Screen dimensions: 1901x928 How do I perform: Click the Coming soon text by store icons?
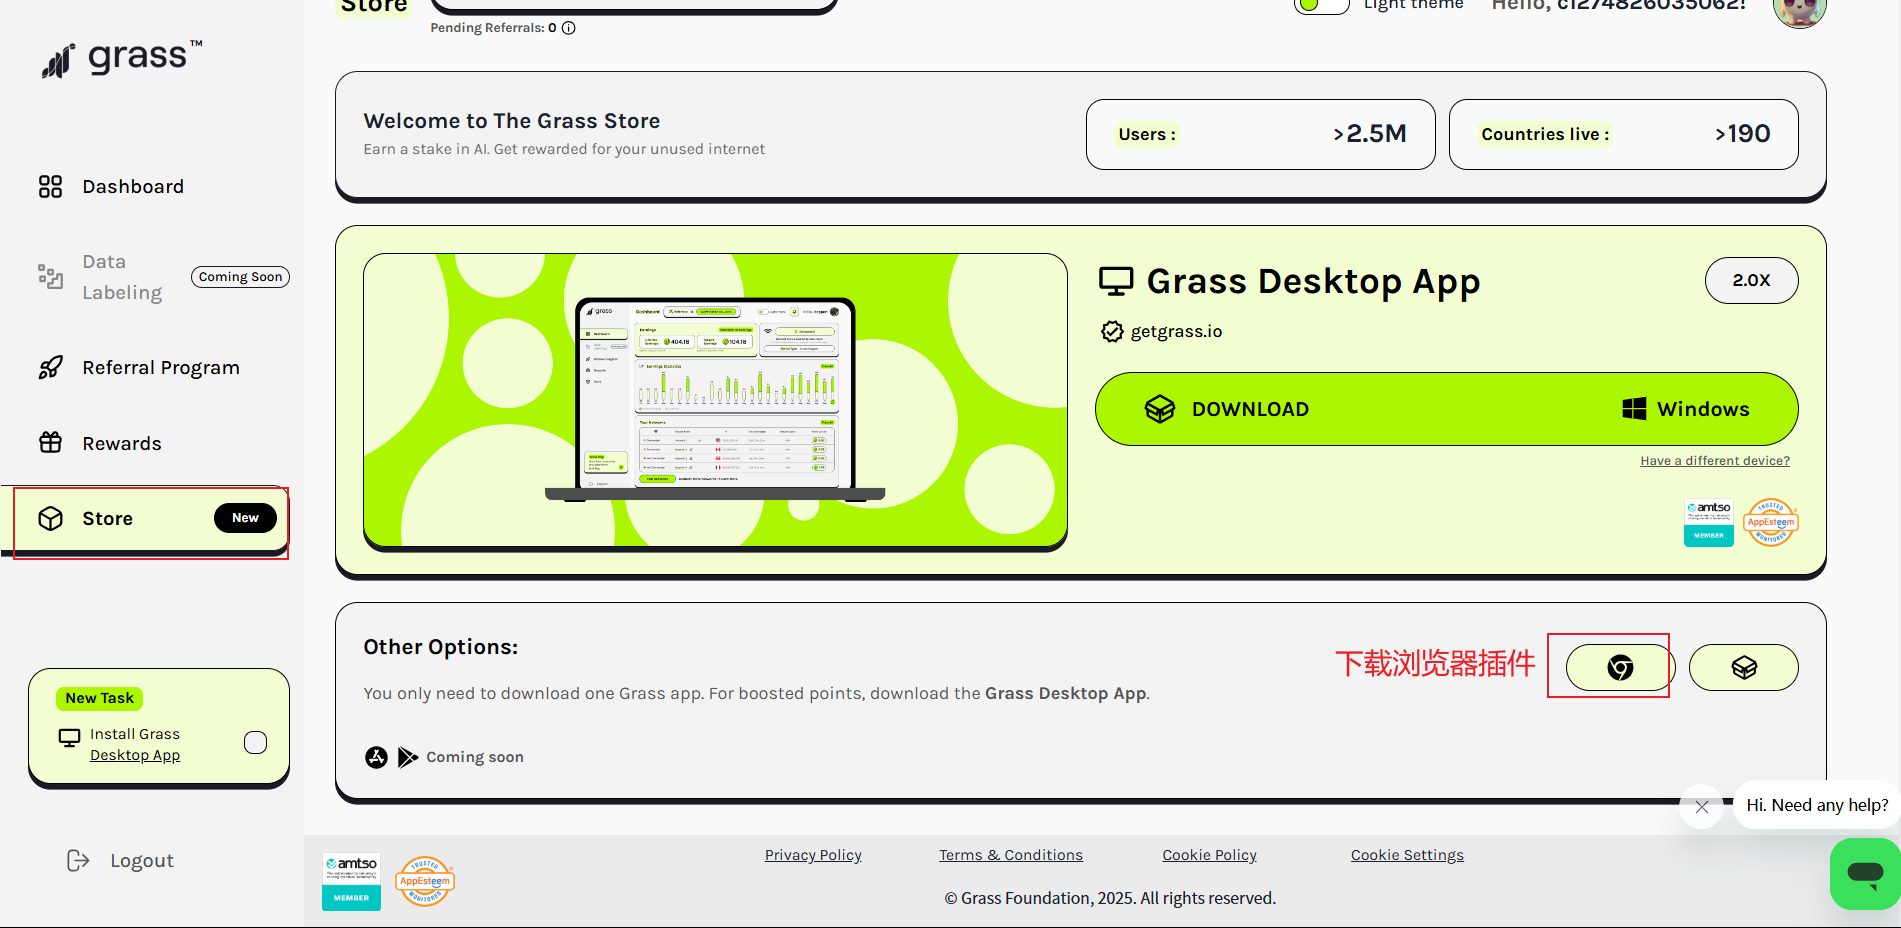[475, 757]
